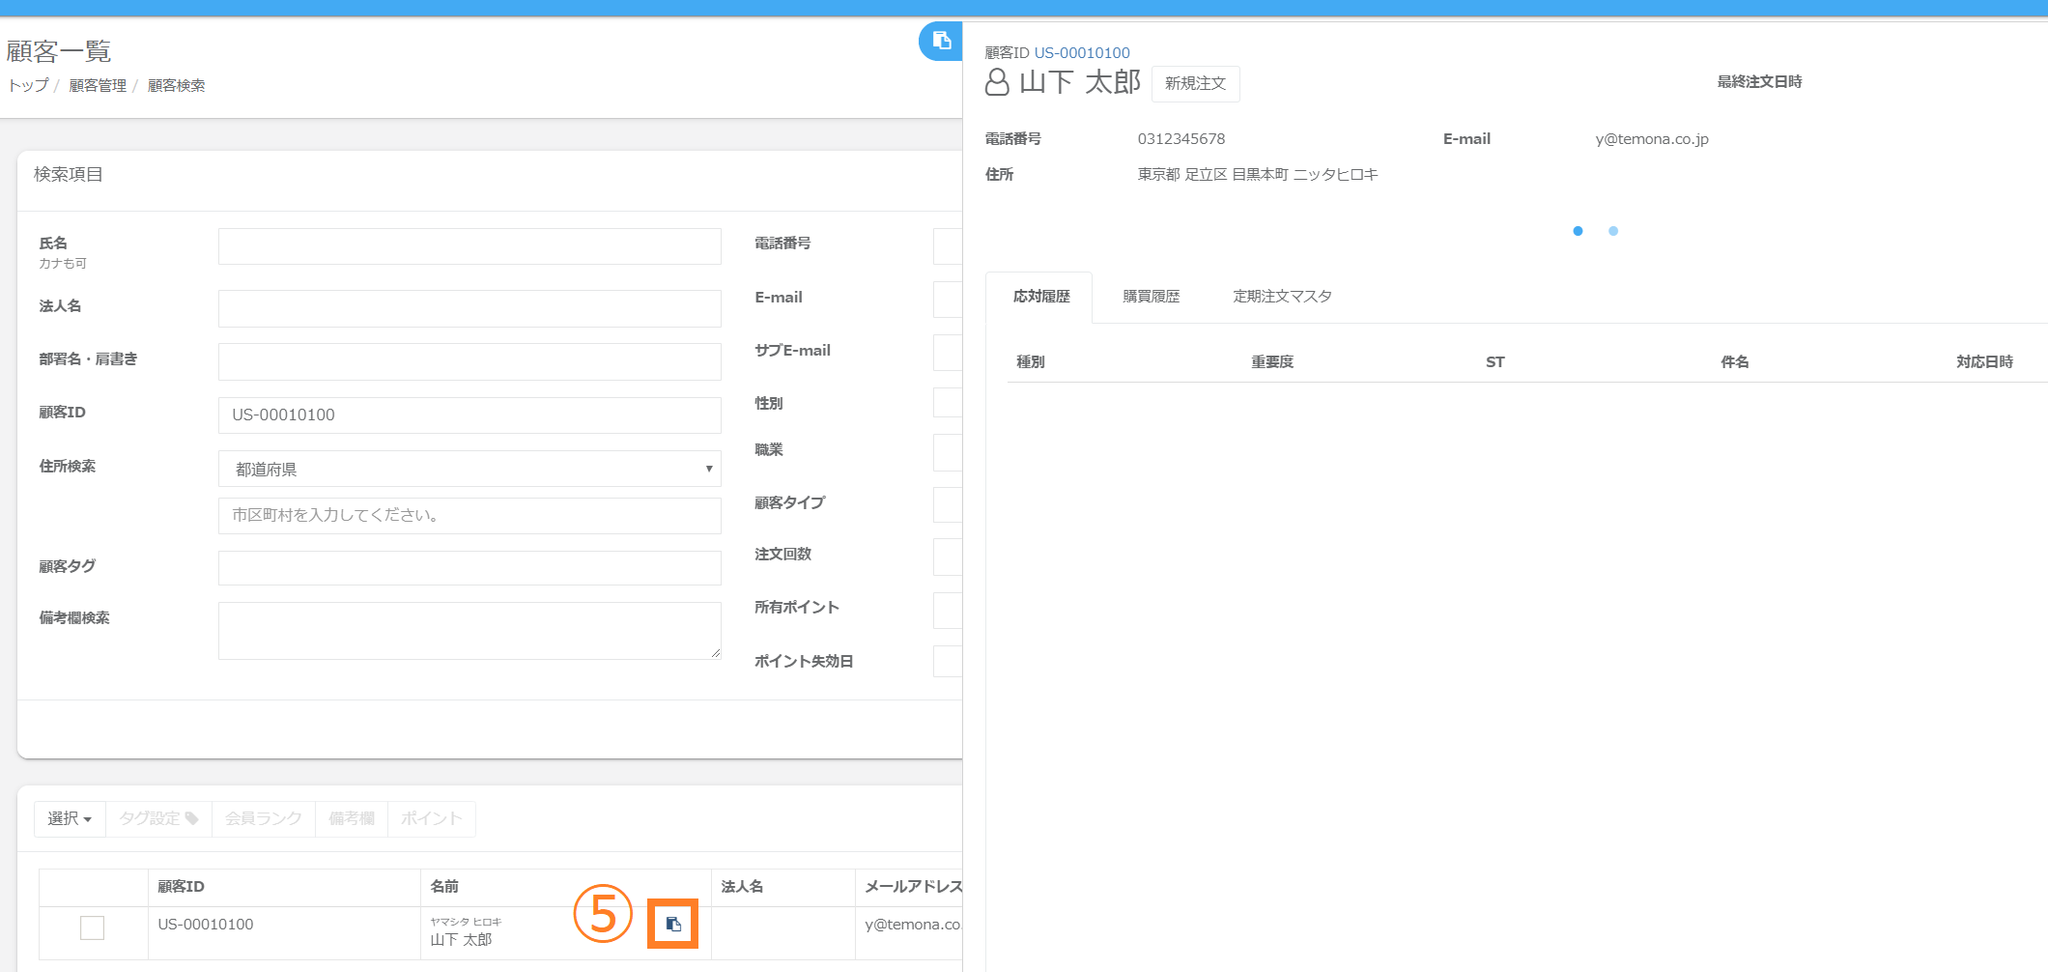Image resolution: width=2048 pixels, height=972 pixels.
Task: Switch to the 定期注文マスタ tab
Action: coord(1282,297)
